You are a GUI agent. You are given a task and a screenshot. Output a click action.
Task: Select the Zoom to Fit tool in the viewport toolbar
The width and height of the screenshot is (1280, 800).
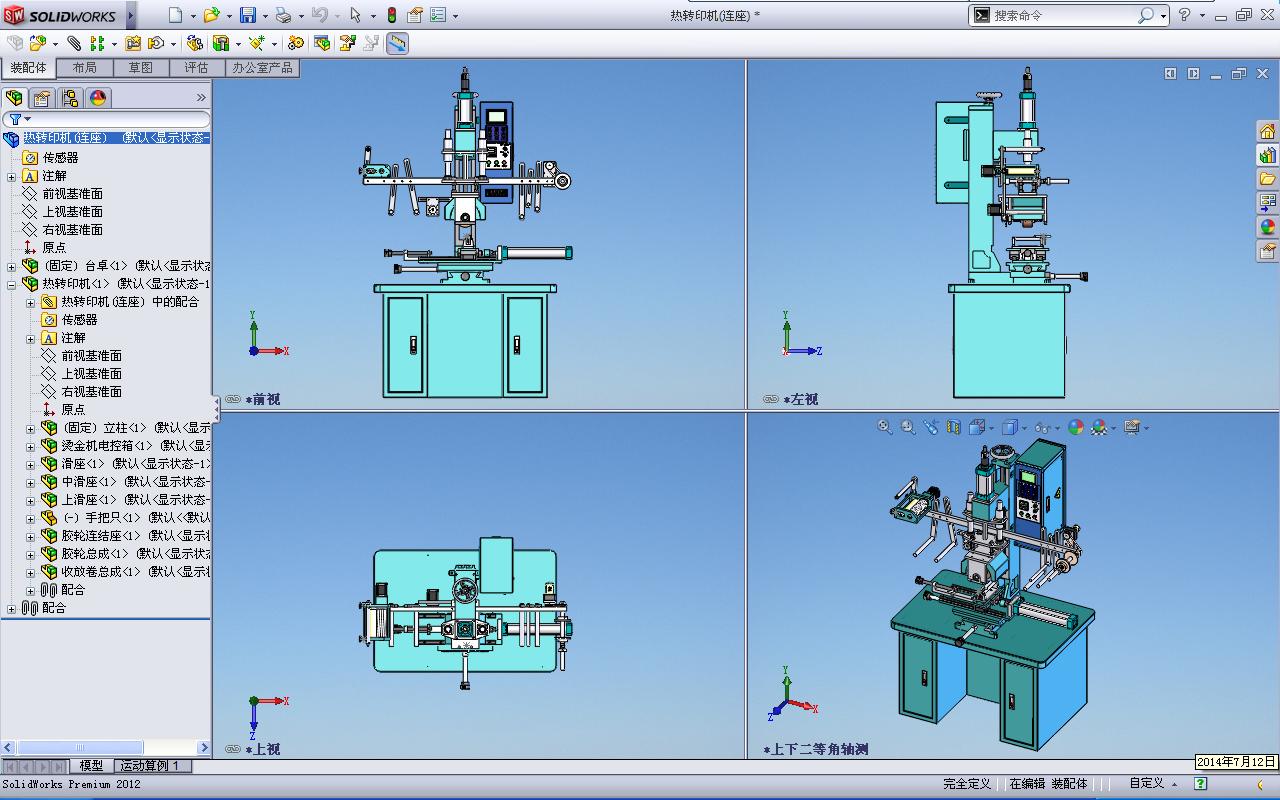[x=883, y=427]
